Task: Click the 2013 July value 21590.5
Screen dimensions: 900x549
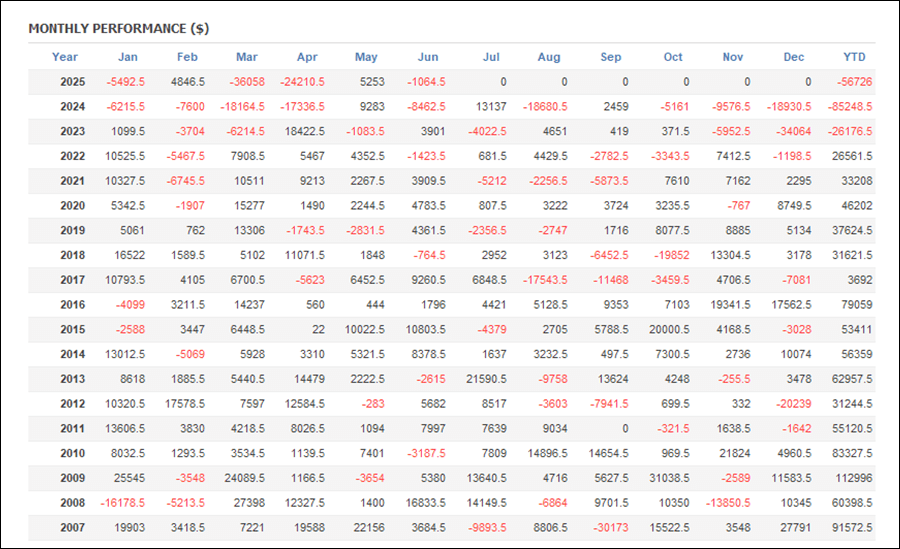Action: coord(486,379)
